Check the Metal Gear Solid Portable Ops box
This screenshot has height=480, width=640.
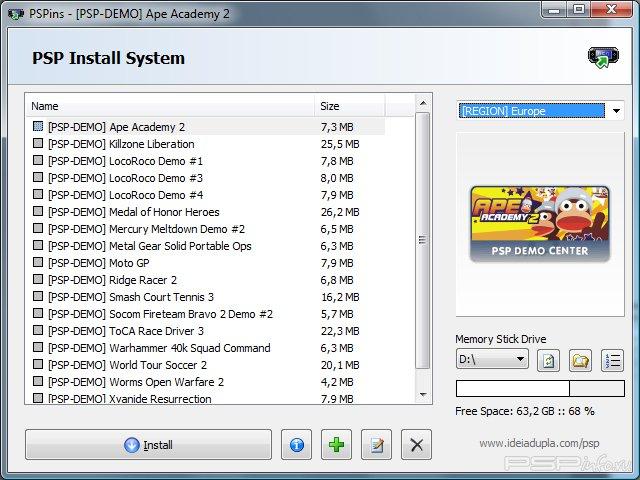point(38,245)
